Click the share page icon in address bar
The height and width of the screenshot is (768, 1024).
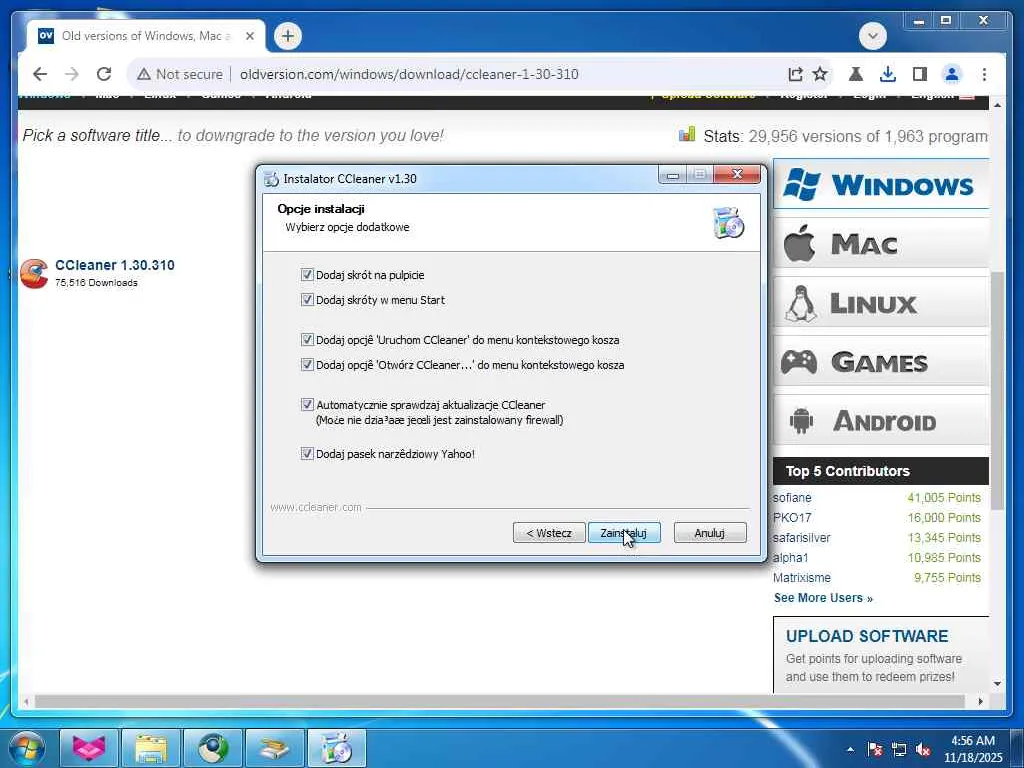tap(795, 74)
